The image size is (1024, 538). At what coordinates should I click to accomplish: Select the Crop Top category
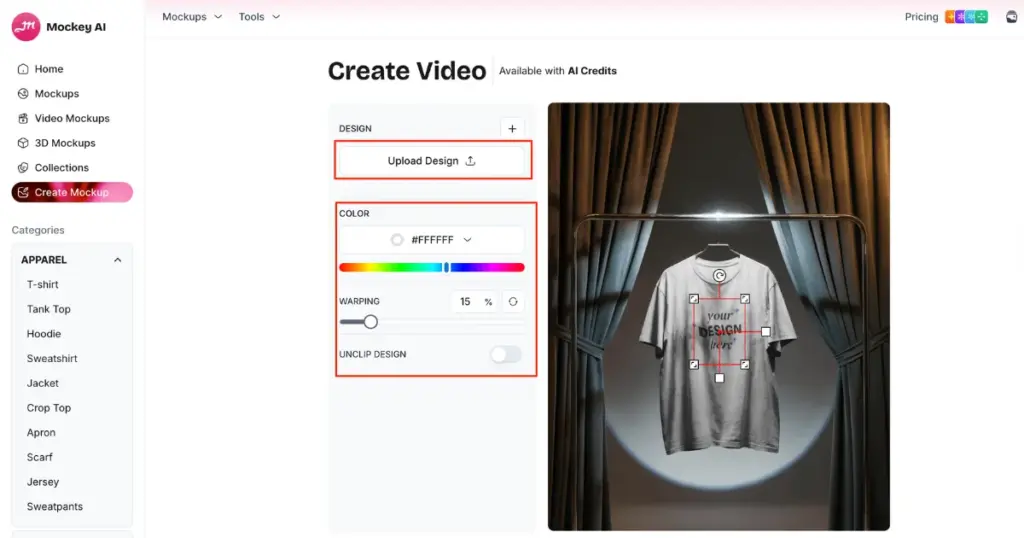pos(48,408)
